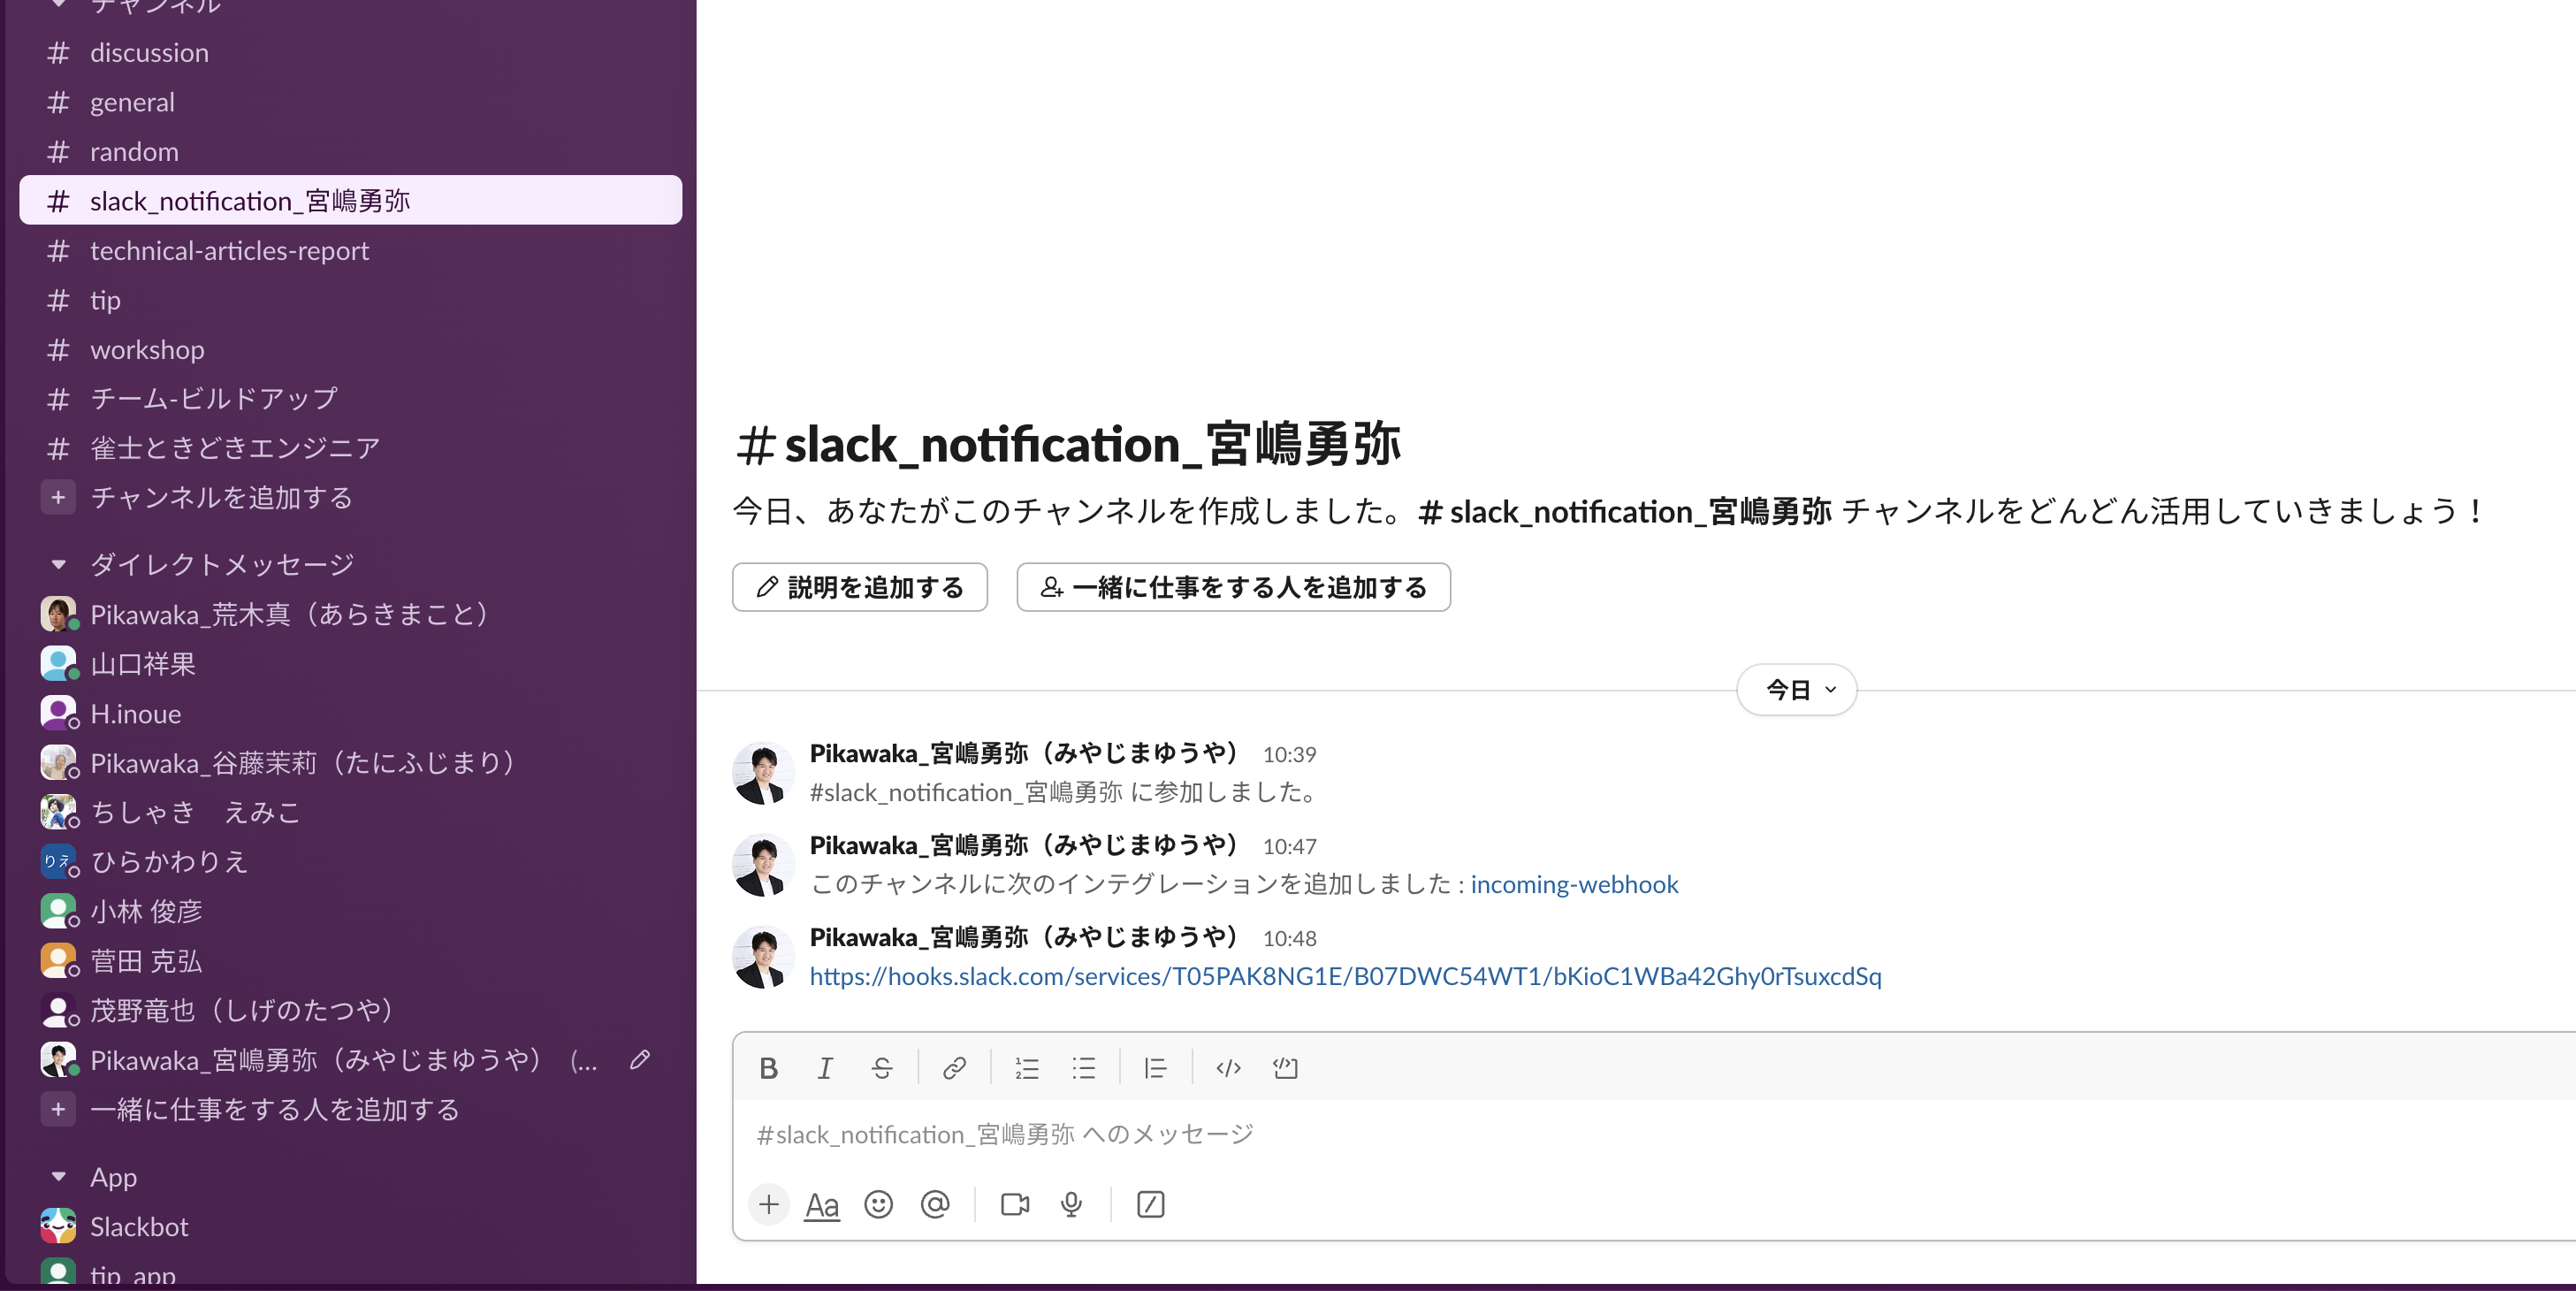Open Slackbot app conversation
This screenshot has width=2576, height=1291.
tap(351, 1226)
